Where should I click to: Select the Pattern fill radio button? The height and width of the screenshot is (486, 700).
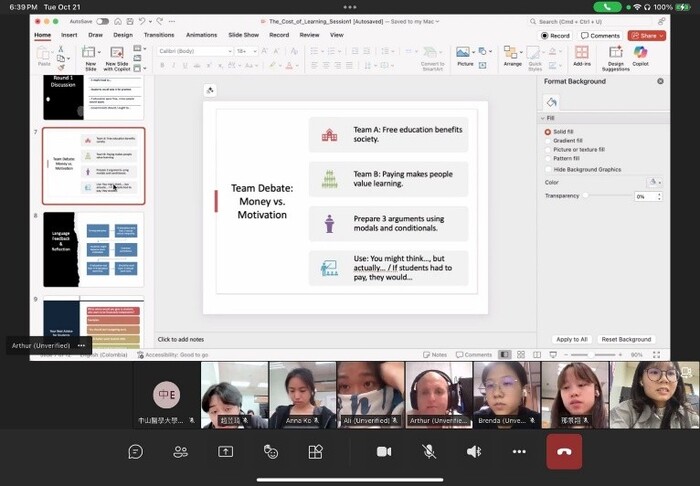[x=548, y=158]
